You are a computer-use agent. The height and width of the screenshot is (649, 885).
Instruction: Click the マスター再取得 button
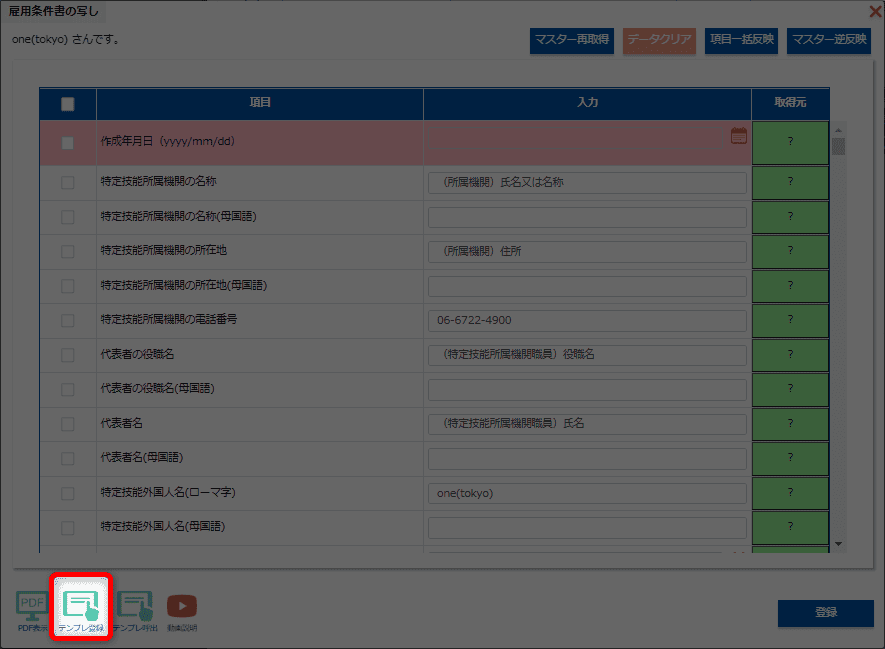[572, 40]
